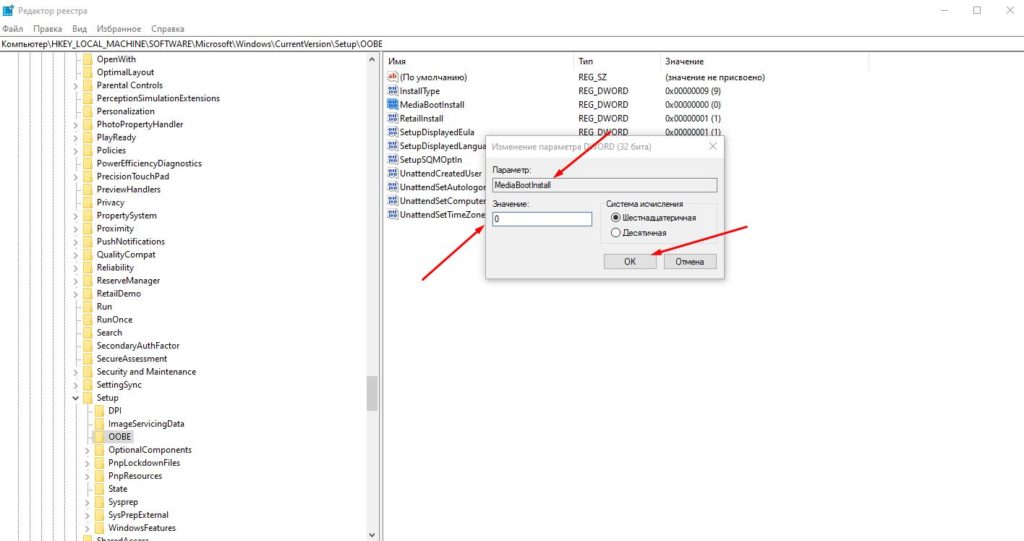
Task: Confirm with the OK button
Action: pyautogui.click(x=630, y=261)
